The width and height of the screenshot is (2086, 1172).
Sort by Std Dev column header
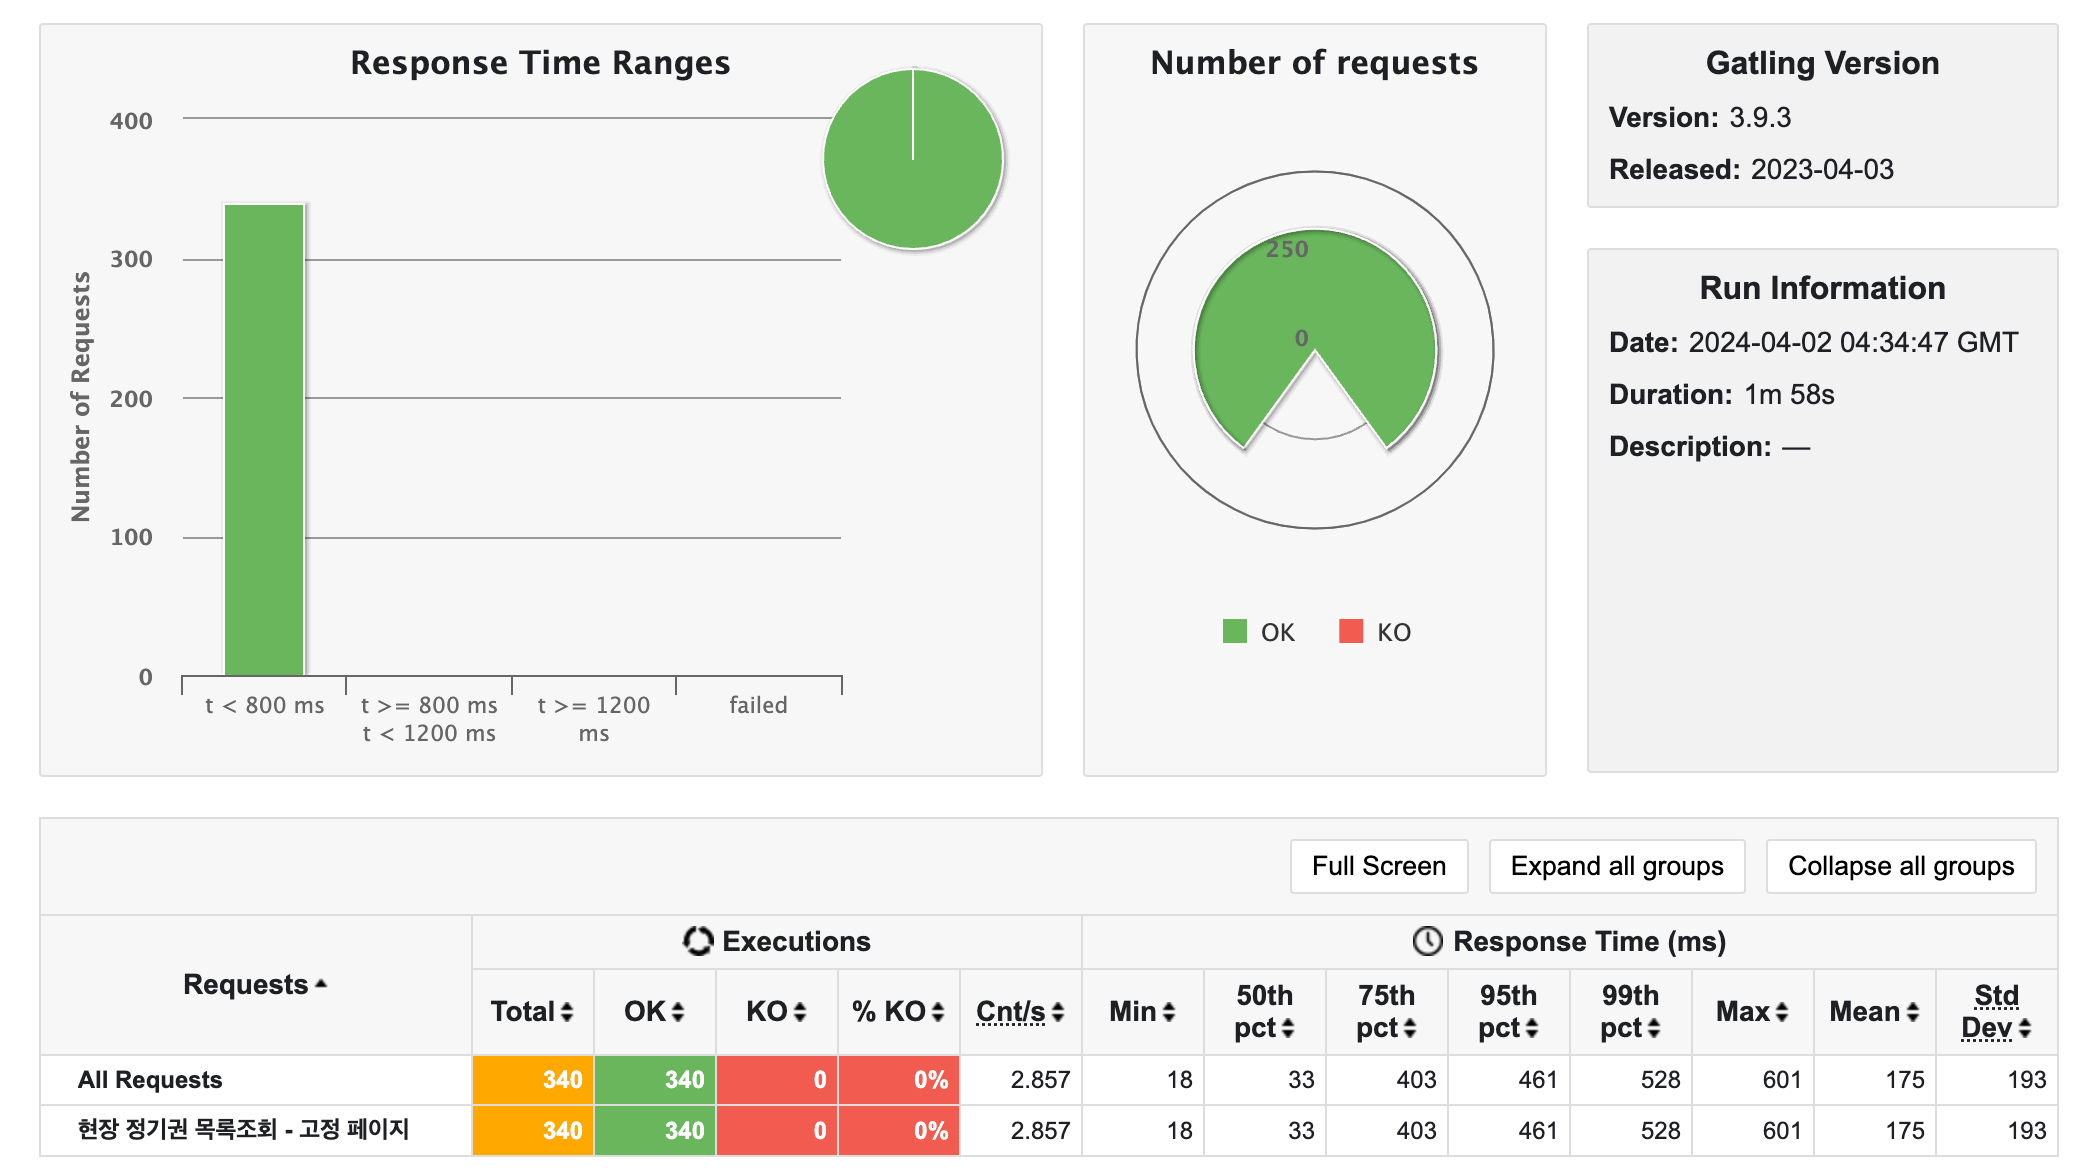click(1996, 1012)
